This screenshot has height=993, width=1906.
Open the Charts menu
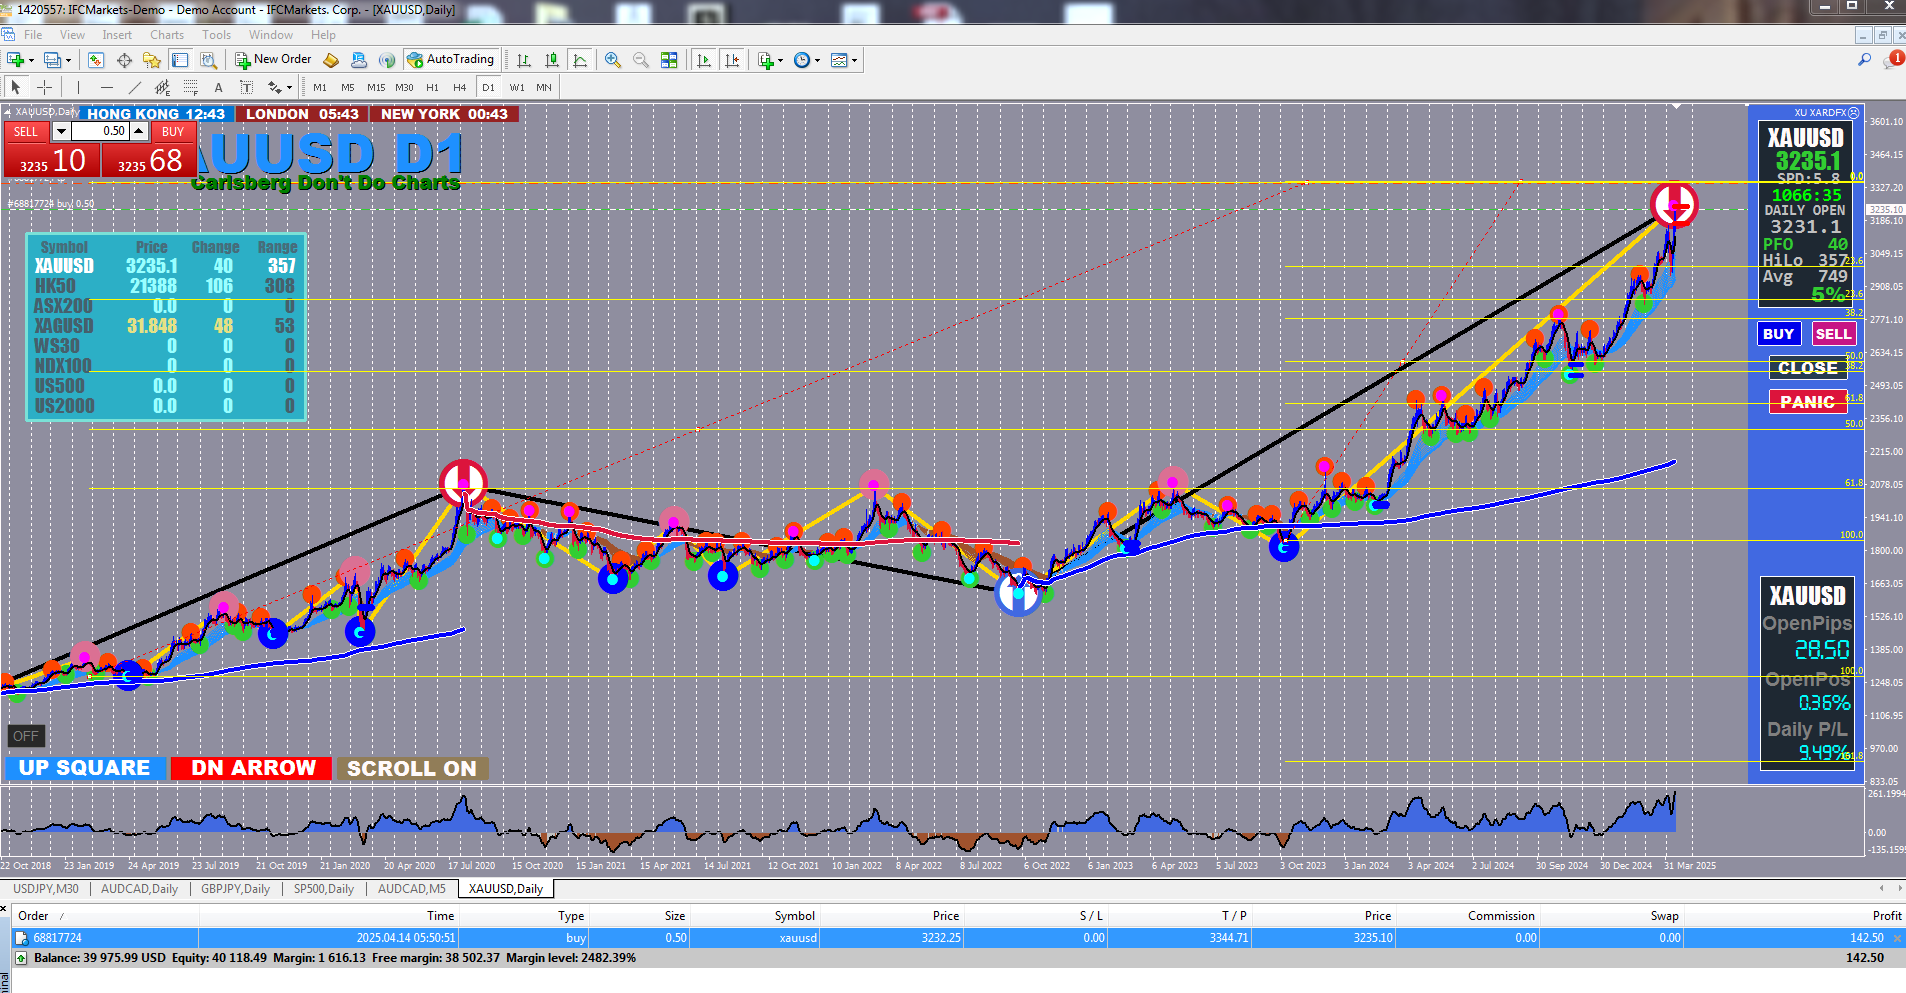(167, 35)
